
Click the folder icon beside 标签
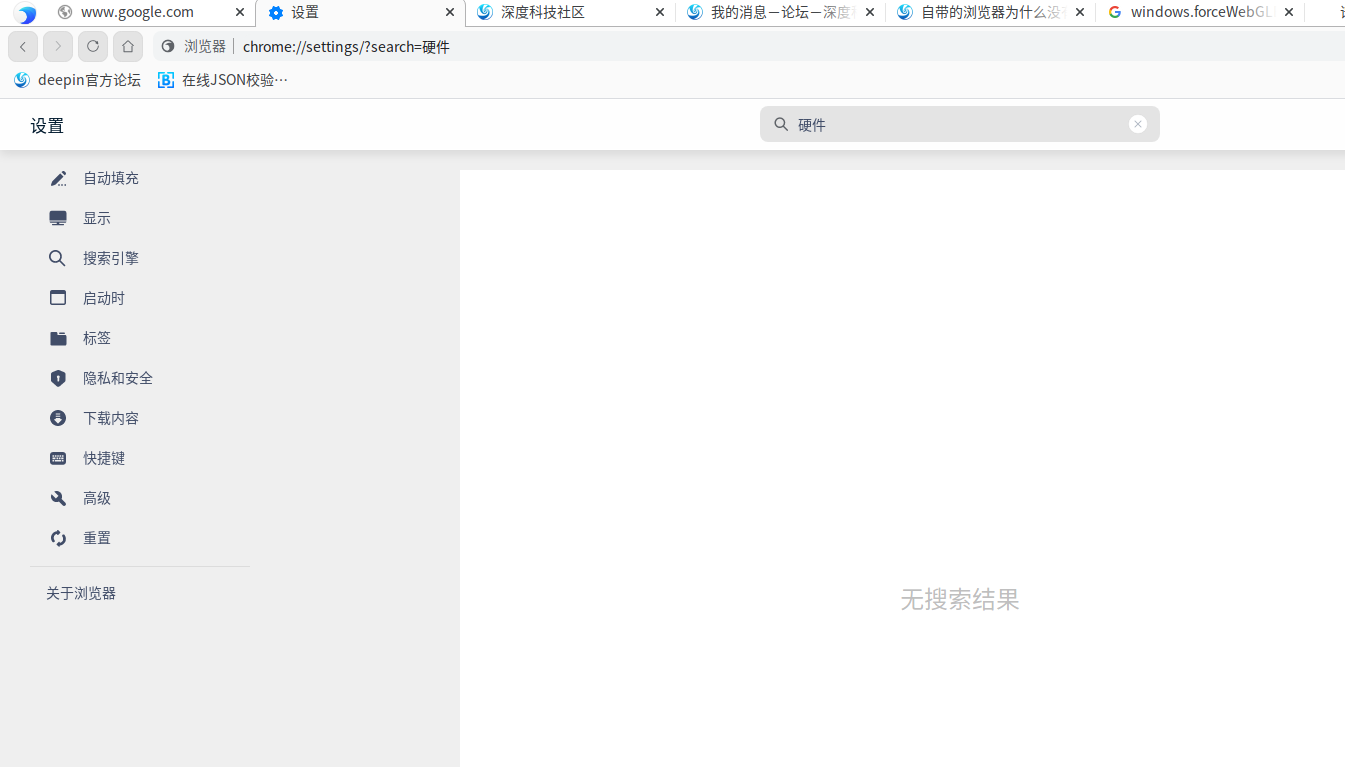click(58, 338)
